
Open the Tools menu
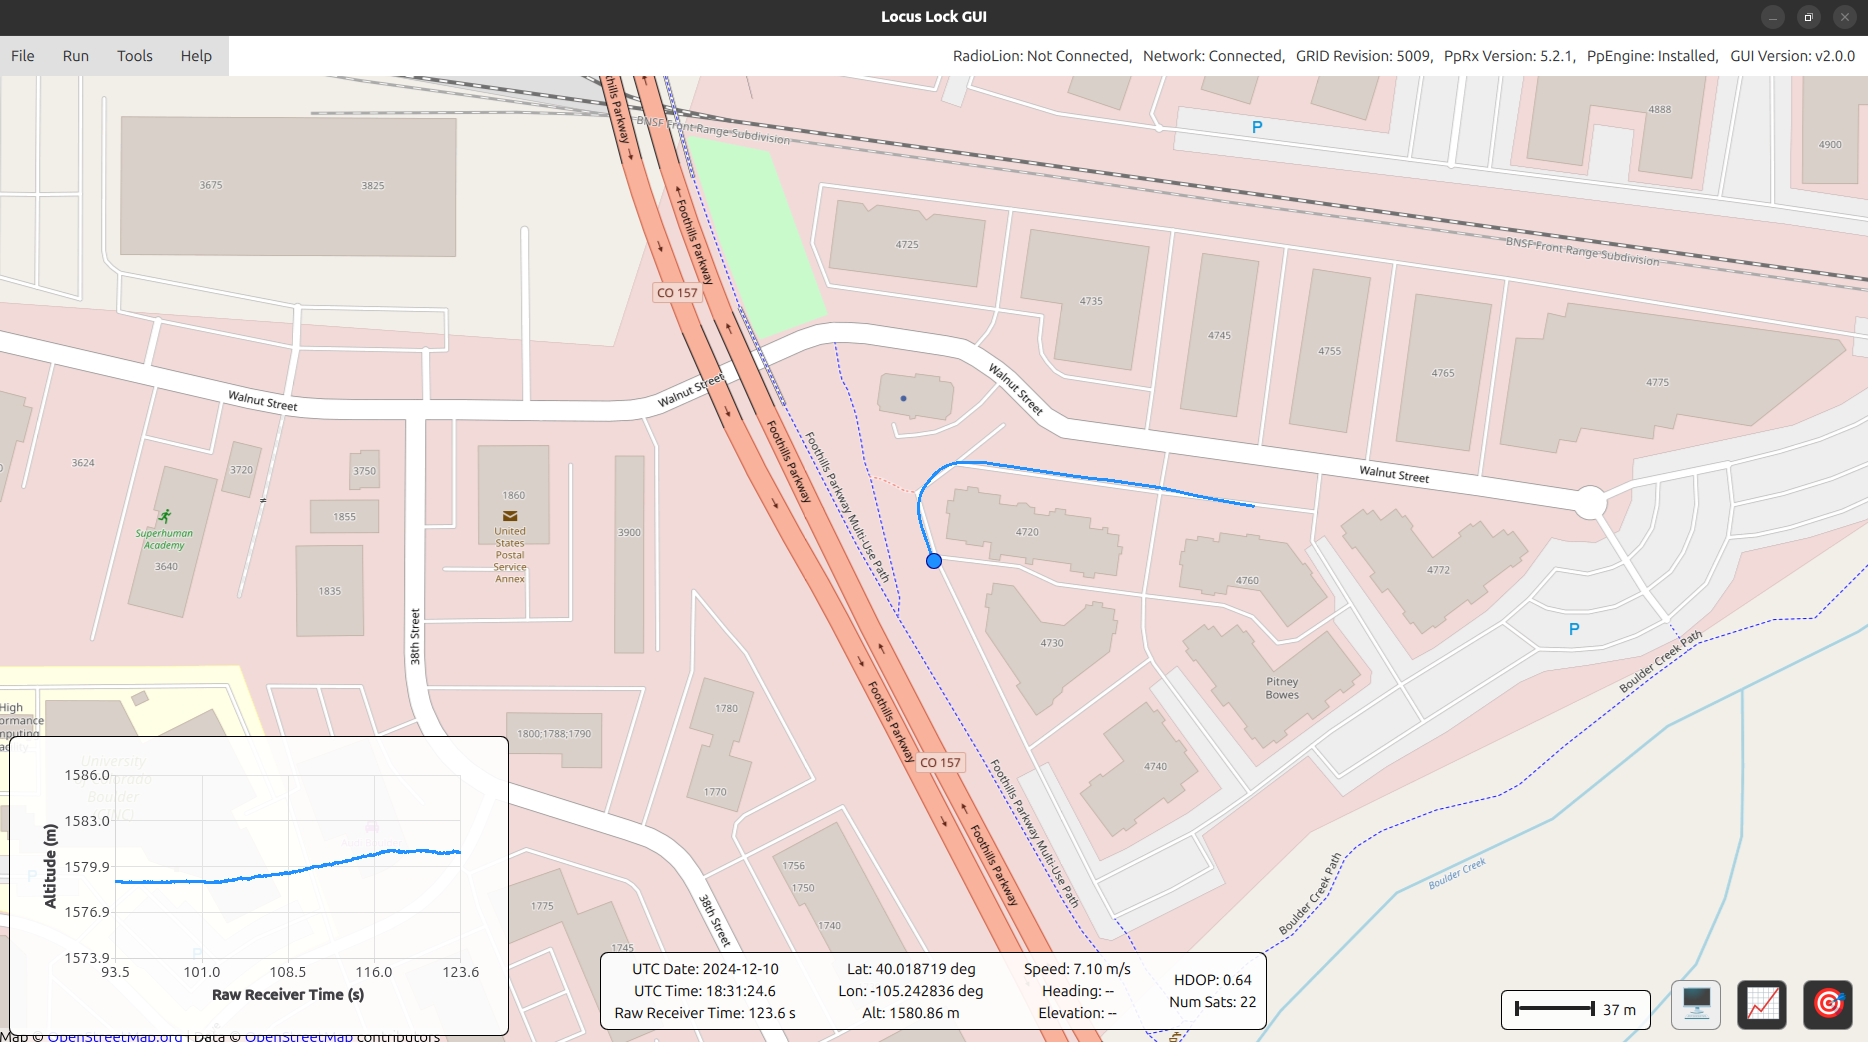(x=135, y=56)
